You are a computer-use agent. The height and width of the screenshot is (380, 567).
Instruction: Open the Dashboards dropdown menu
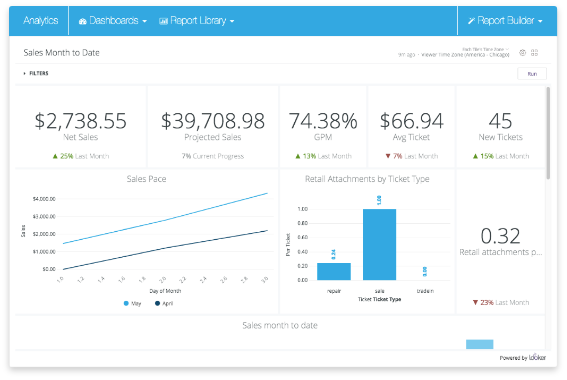click(x=113, y=21)
